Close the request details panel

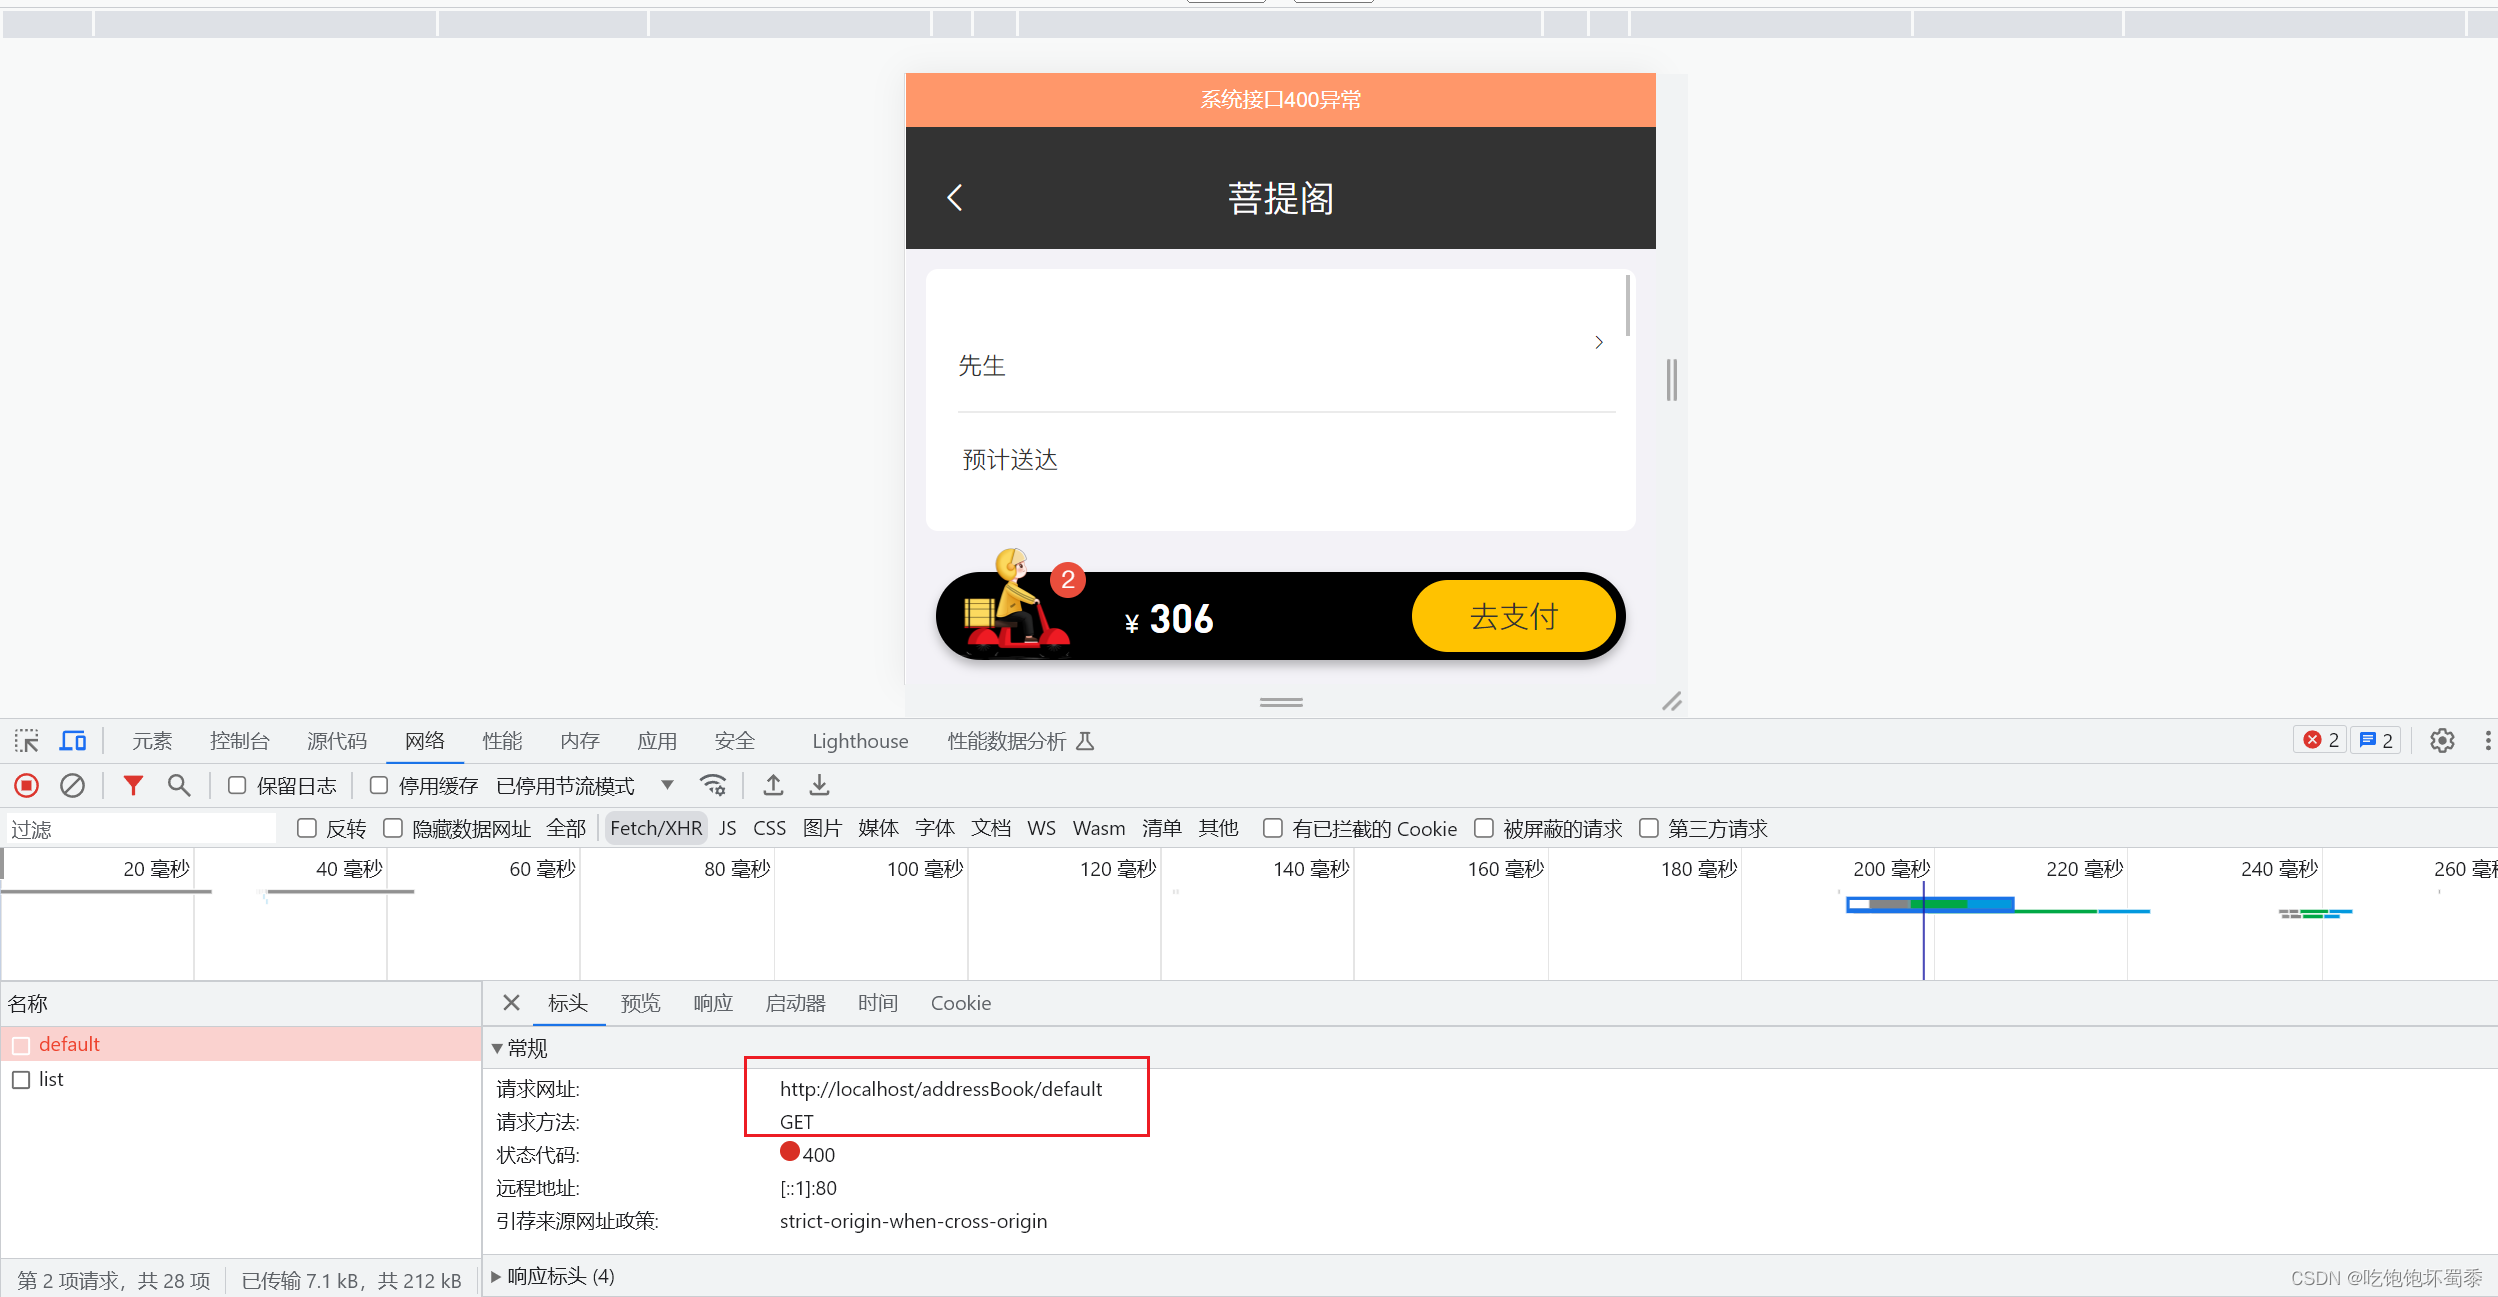point(511,1003)
